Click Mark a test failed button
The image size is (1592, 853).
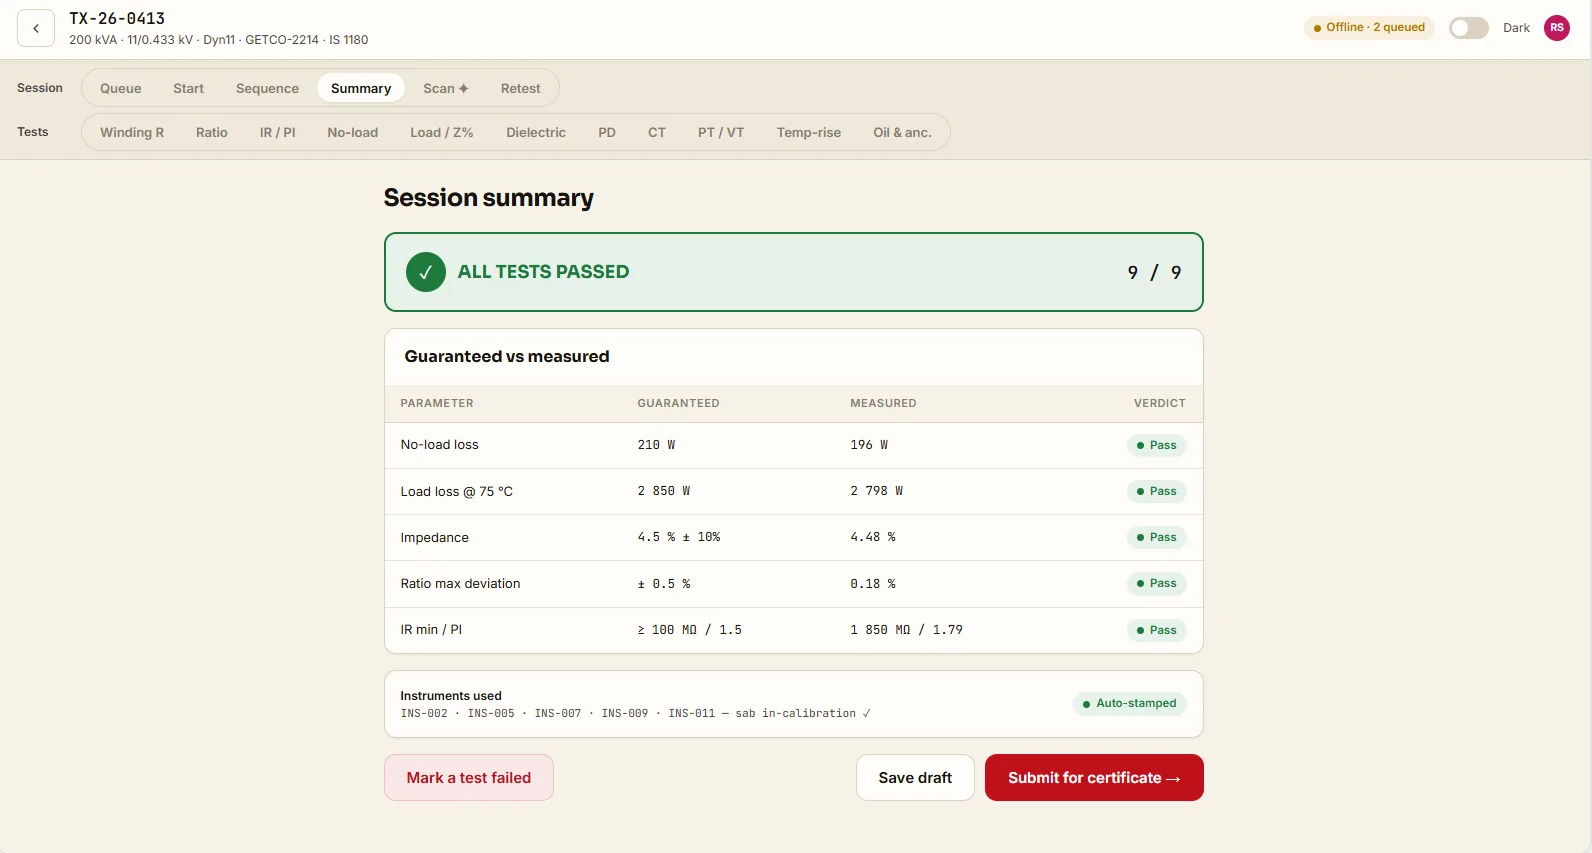tap(469, 778)
